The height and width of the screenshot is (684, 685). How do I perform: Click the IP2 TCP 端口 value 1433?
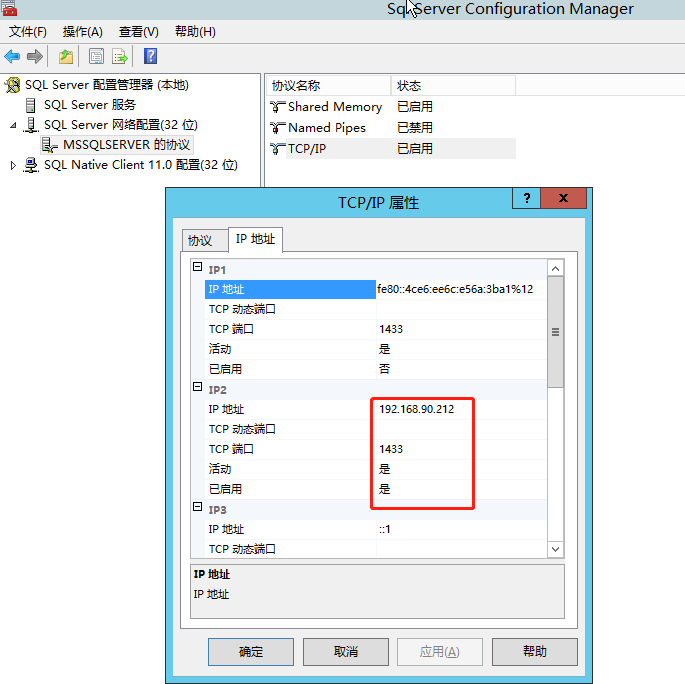[391, 449]
